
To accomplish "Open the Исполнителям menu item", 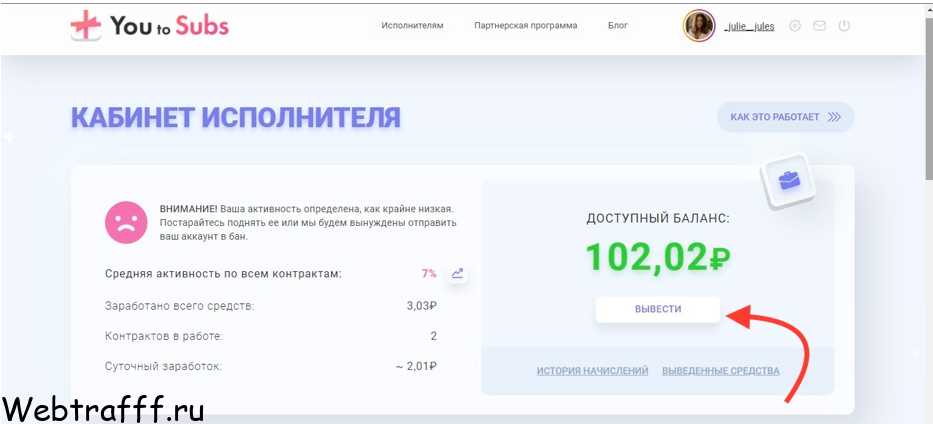I will 412,26.
